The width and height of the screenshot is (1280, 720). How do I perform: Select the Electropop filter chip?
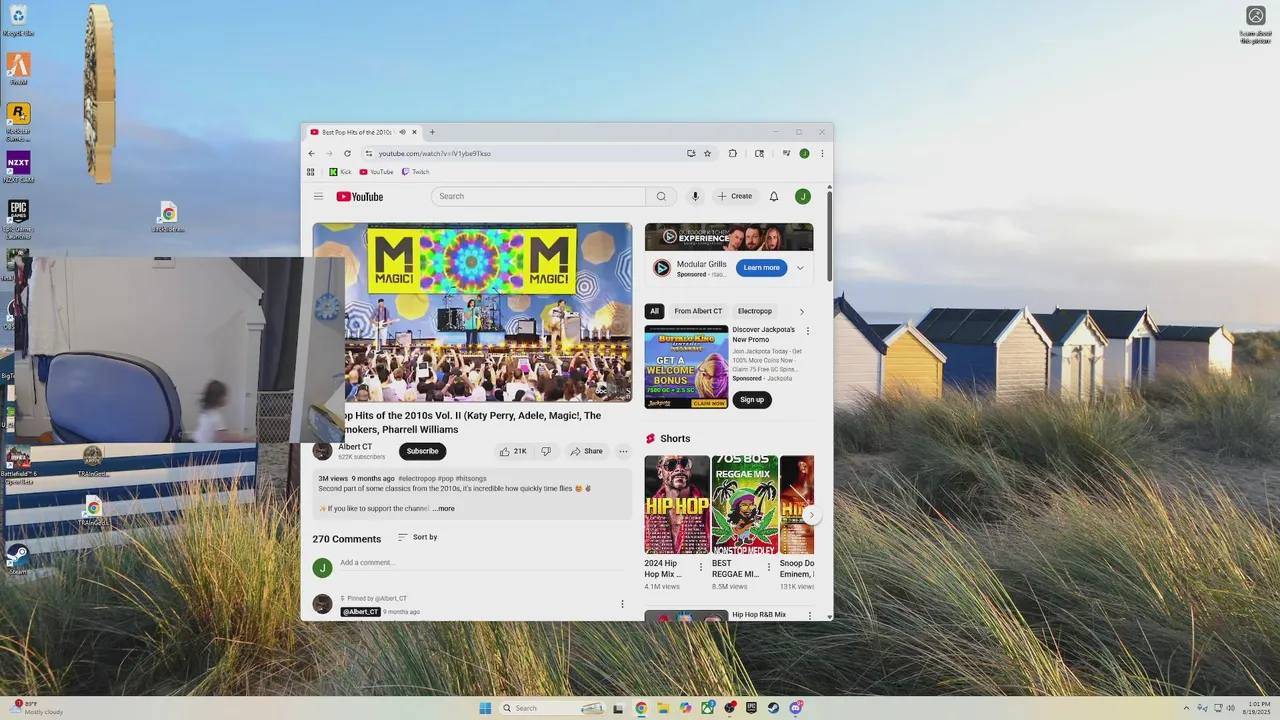coord(755,311)
